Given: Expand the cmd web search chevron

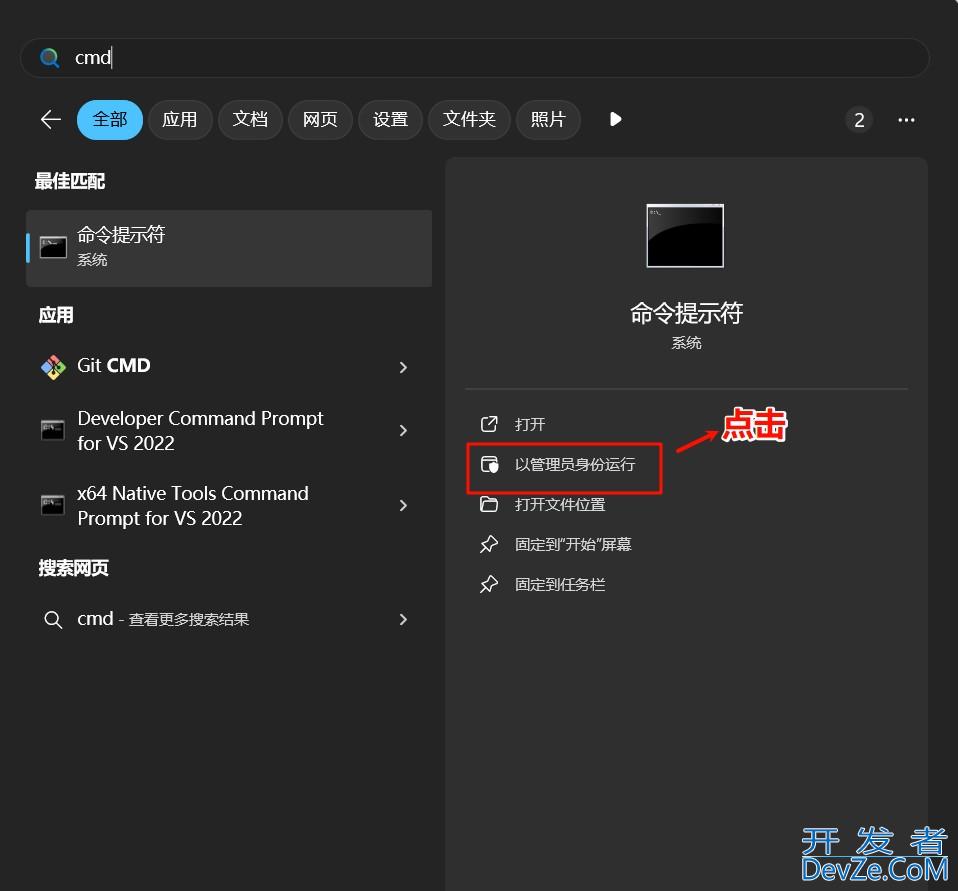Looking at the screenshot, I should 403,619.
